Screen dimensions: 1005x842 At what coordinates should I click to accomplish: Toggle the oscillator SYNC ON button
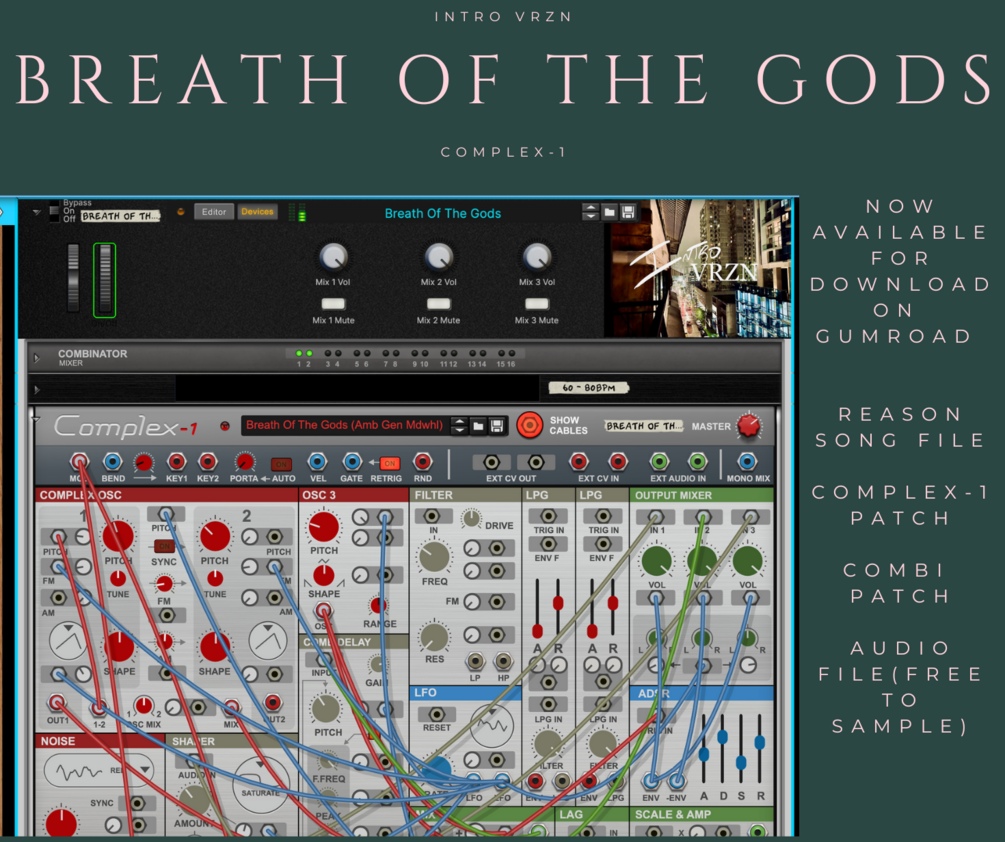(x=165, y=546)
